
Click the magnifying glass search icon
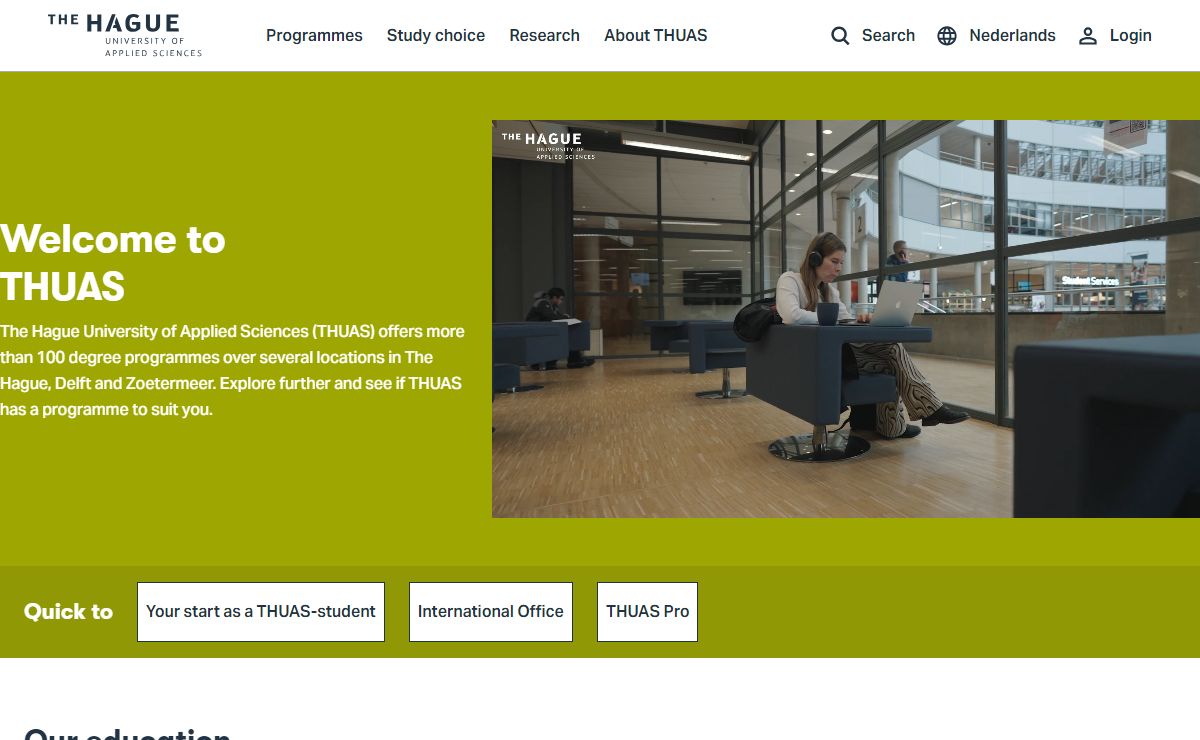click(840, 36)
